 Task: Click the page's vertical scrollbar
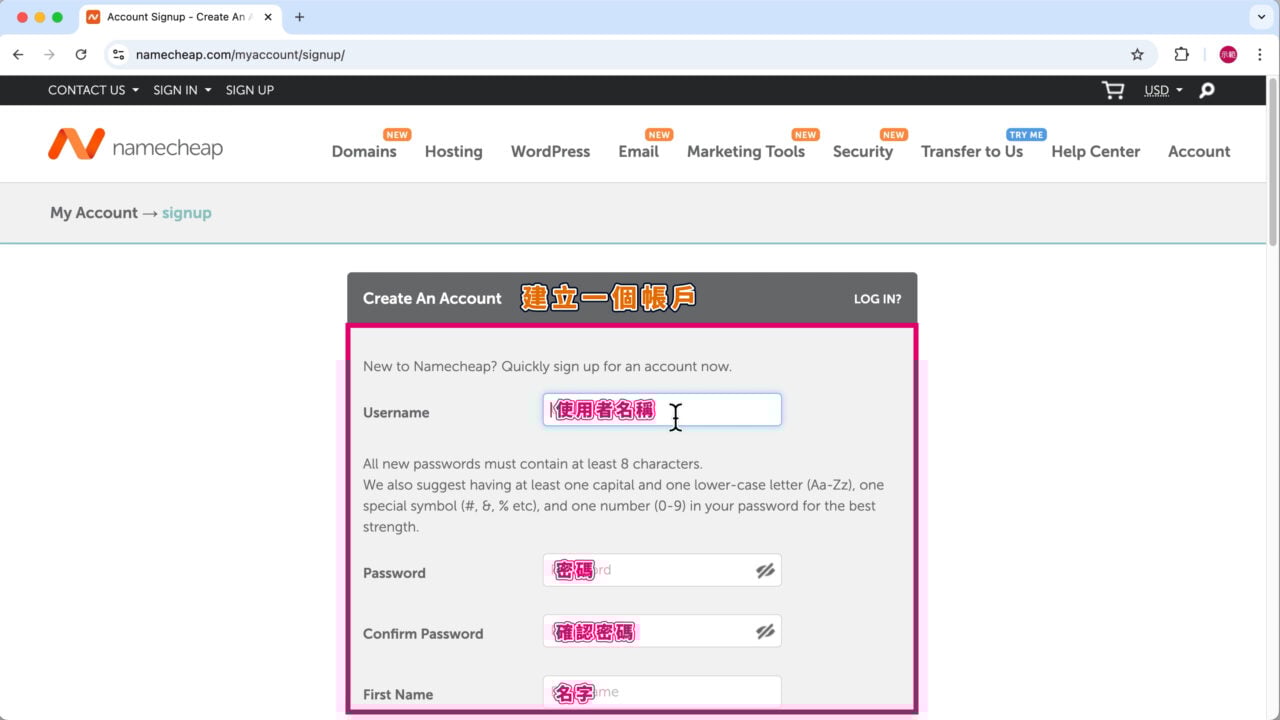[1272, 160]
